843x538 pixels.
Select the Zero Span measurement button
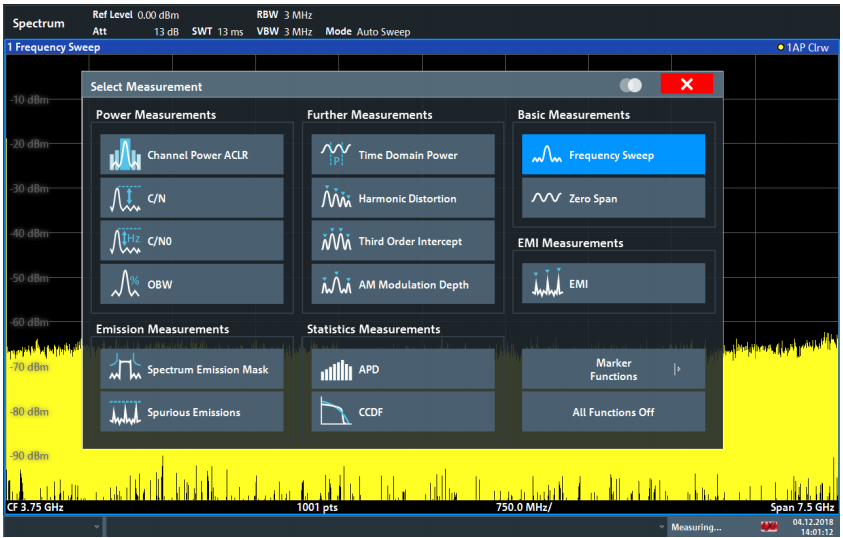tap(613, 198)
